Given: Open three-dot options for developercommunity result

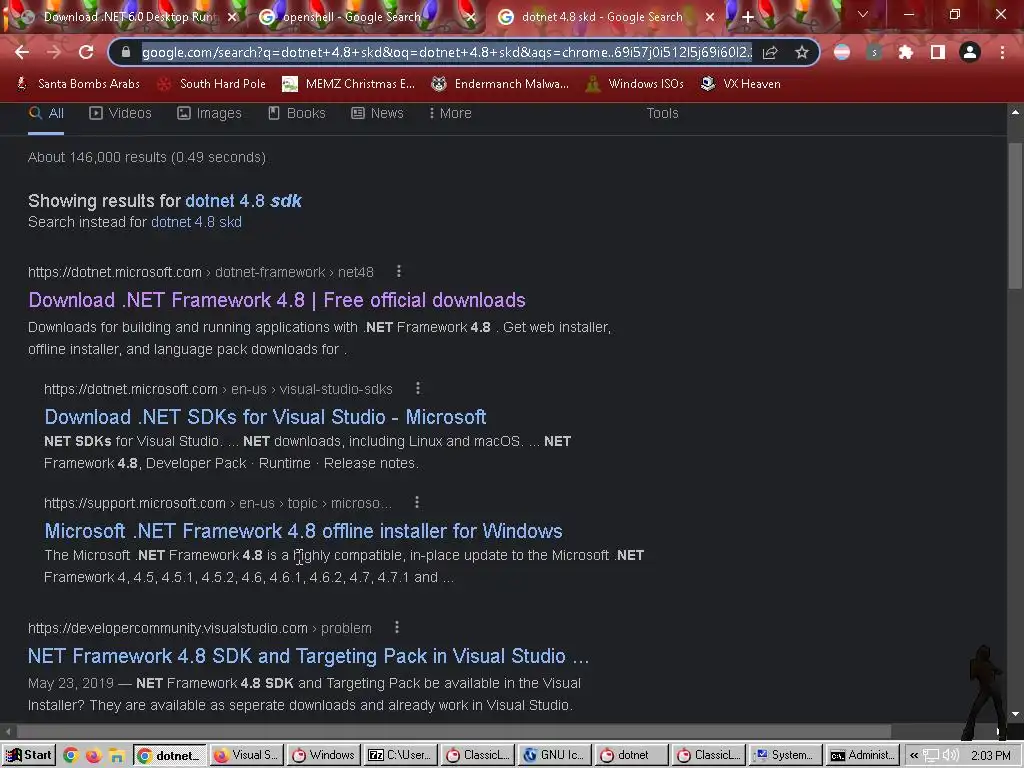Looking at the screenshot, I should [x=396, y=628].
